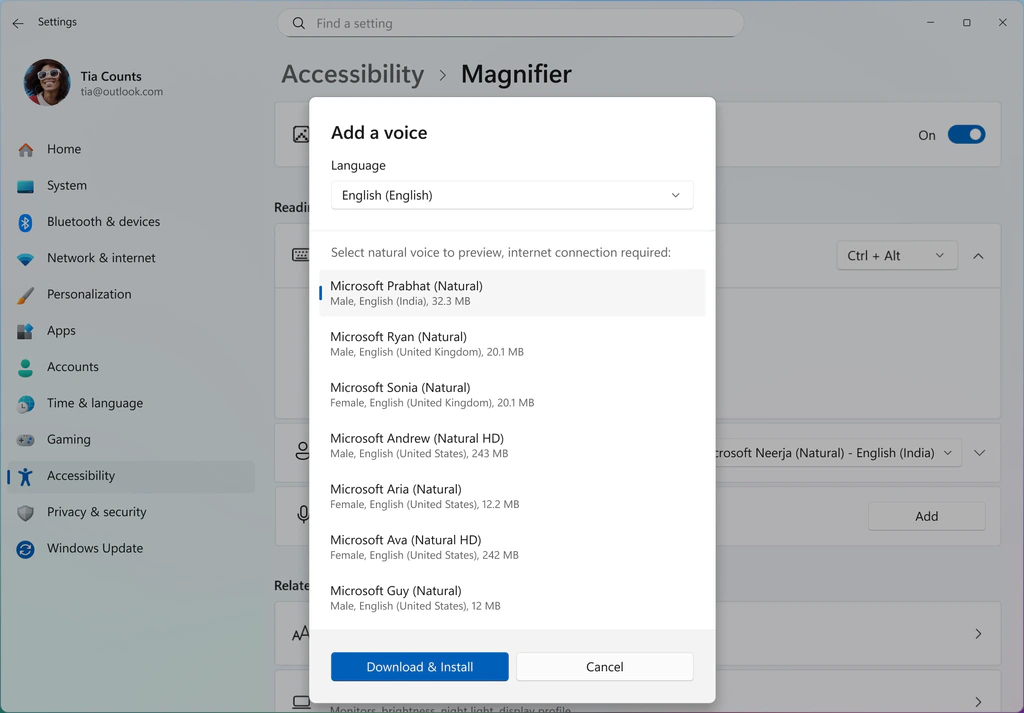Click the back arrow in Settings
1024x713 pixels.
18,23
